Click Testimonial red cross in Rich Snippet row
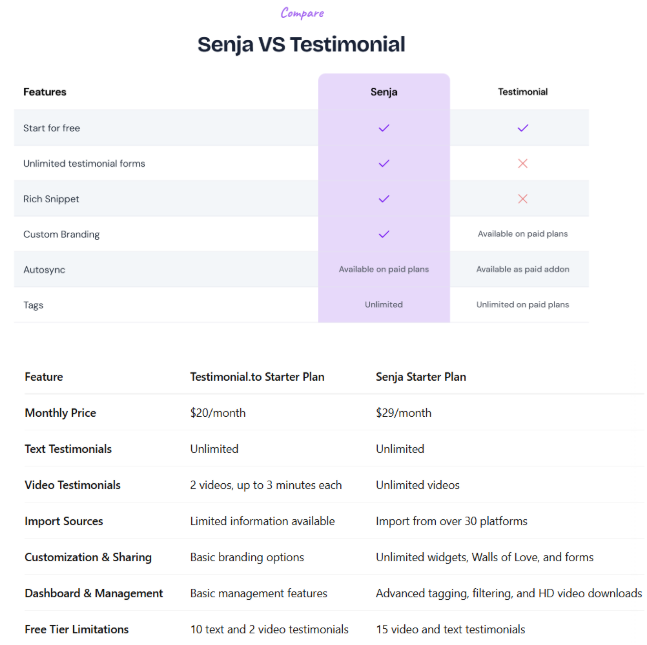 523,199
